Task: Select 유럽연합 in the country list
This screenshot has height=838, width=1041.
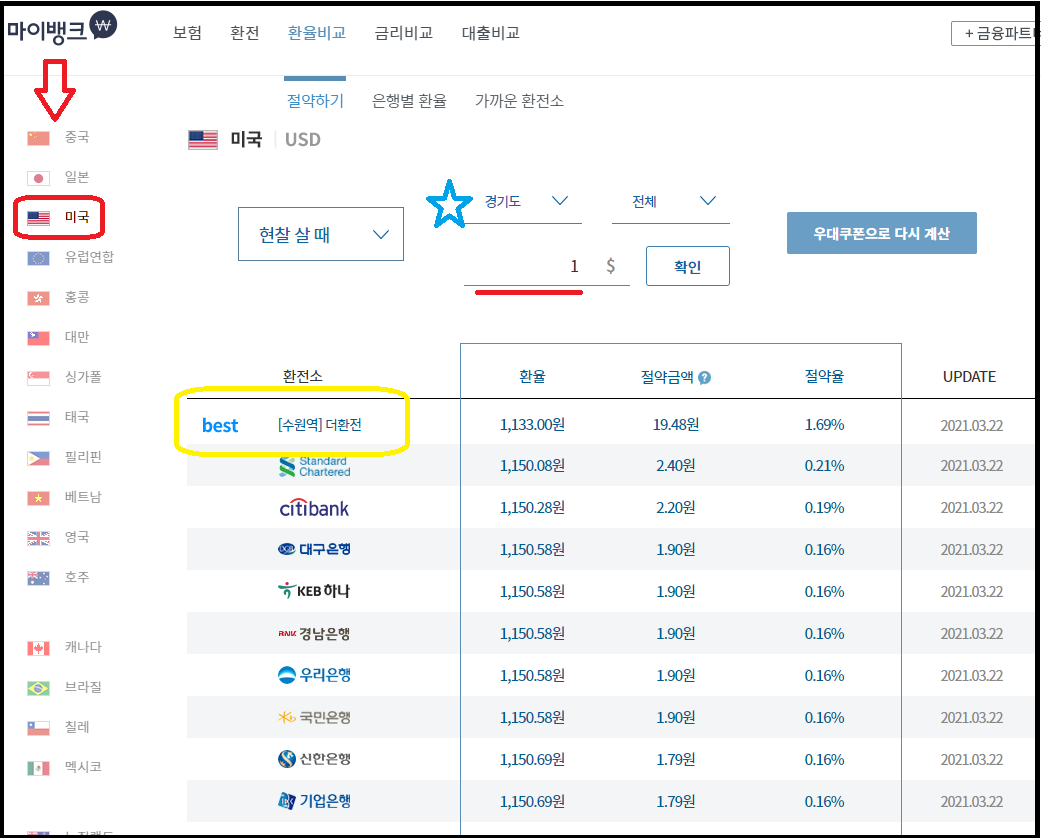Action: (89, 257)
